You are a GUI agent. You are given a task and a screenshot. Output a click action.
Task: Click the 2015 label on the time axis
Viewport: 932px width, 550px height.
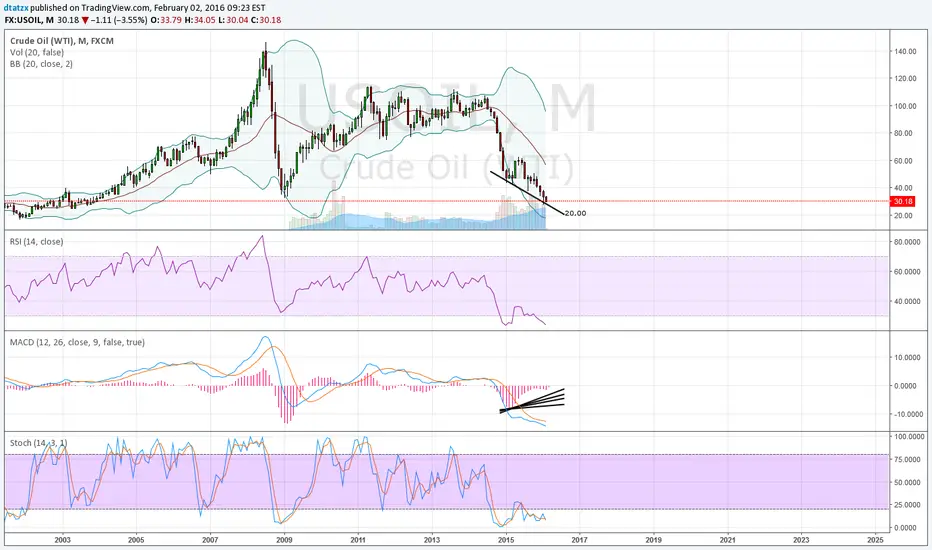[506, 540]
